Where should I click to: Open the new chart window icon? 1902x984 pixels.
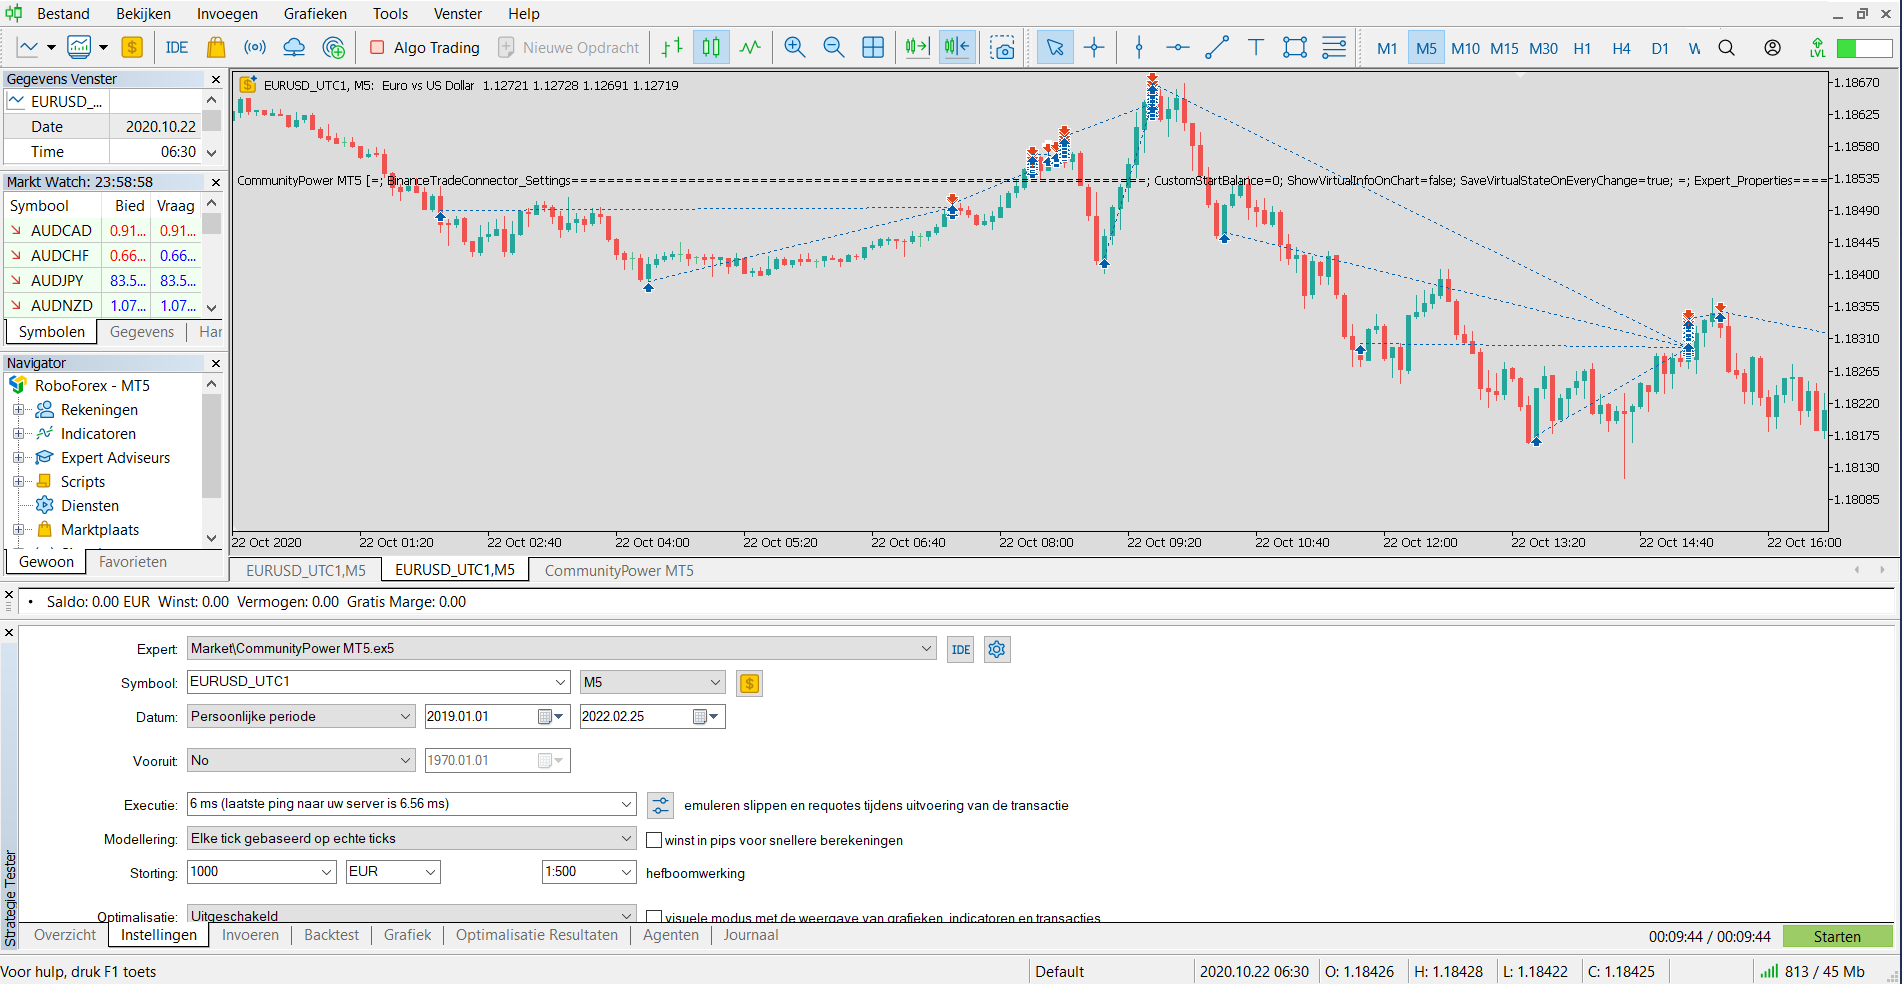[28, 47]
